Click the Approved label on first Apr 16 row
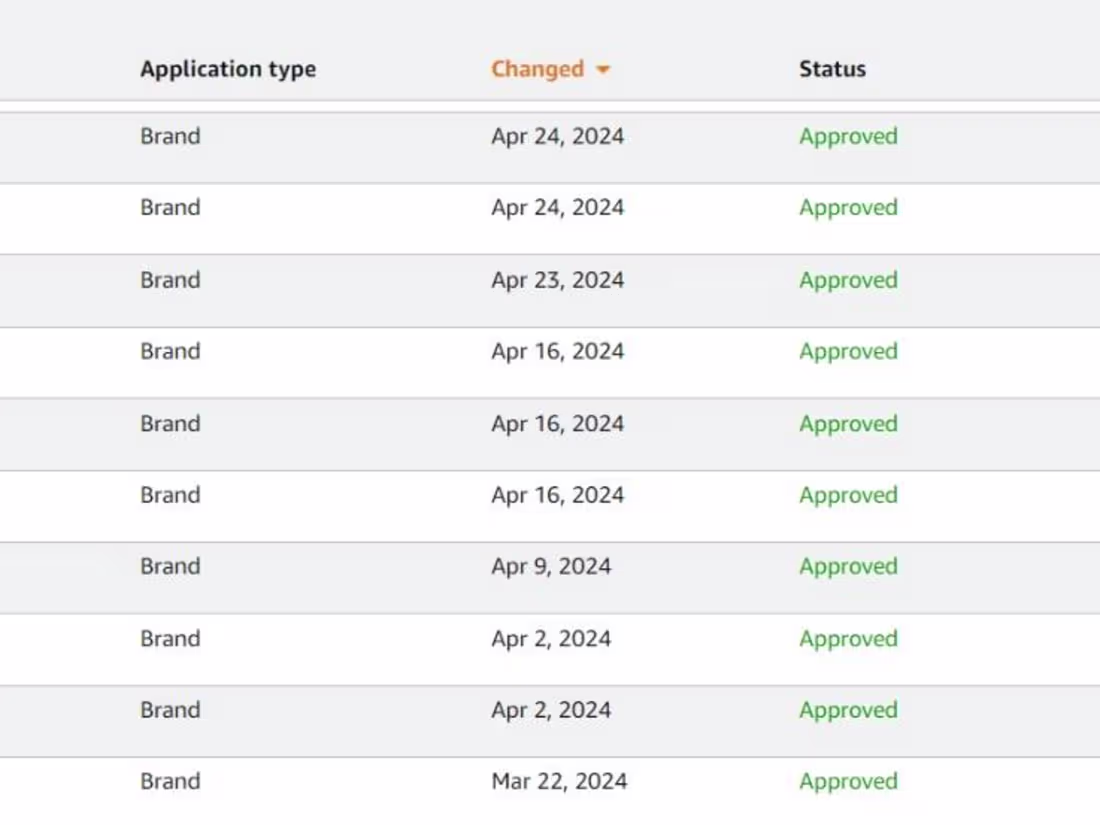Screen dimensions: 1100x825 (x=848, y=351)
